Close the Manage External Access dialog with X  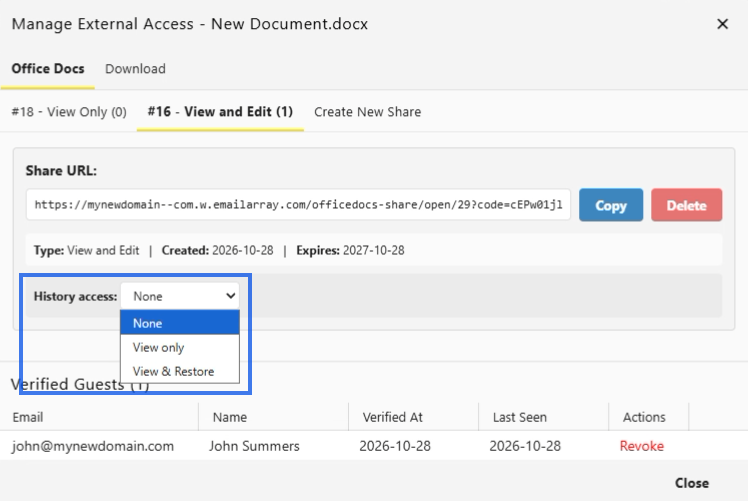tap(722, 24)
